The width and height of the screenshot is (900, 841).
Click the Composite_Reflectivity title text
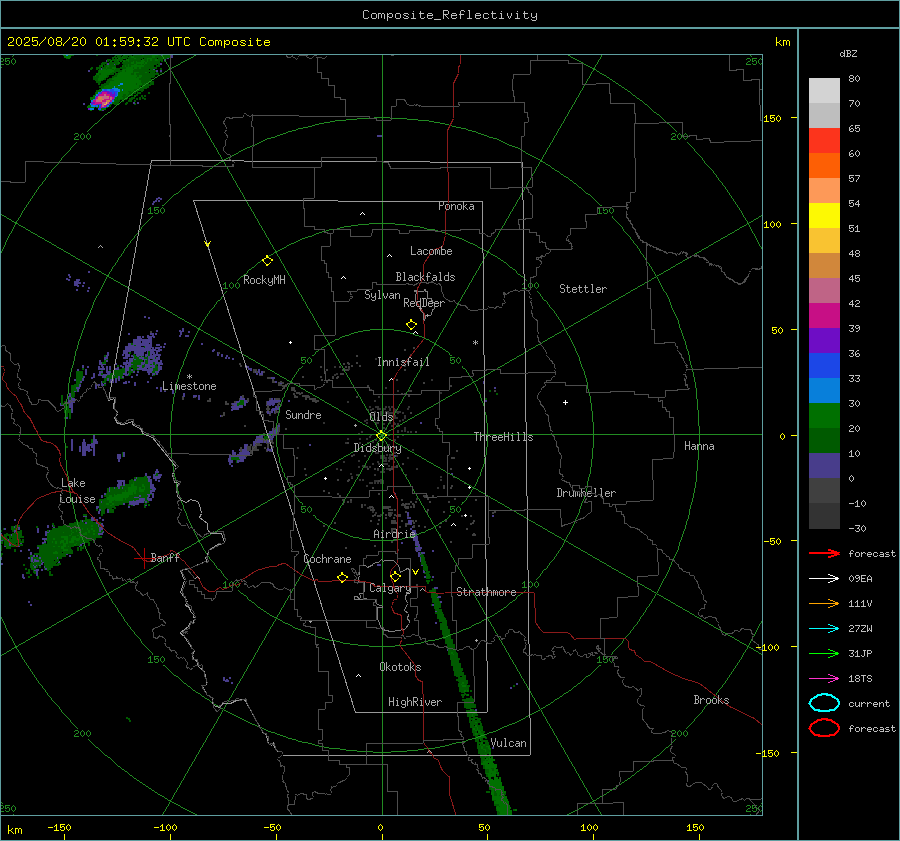pos(449,15)
